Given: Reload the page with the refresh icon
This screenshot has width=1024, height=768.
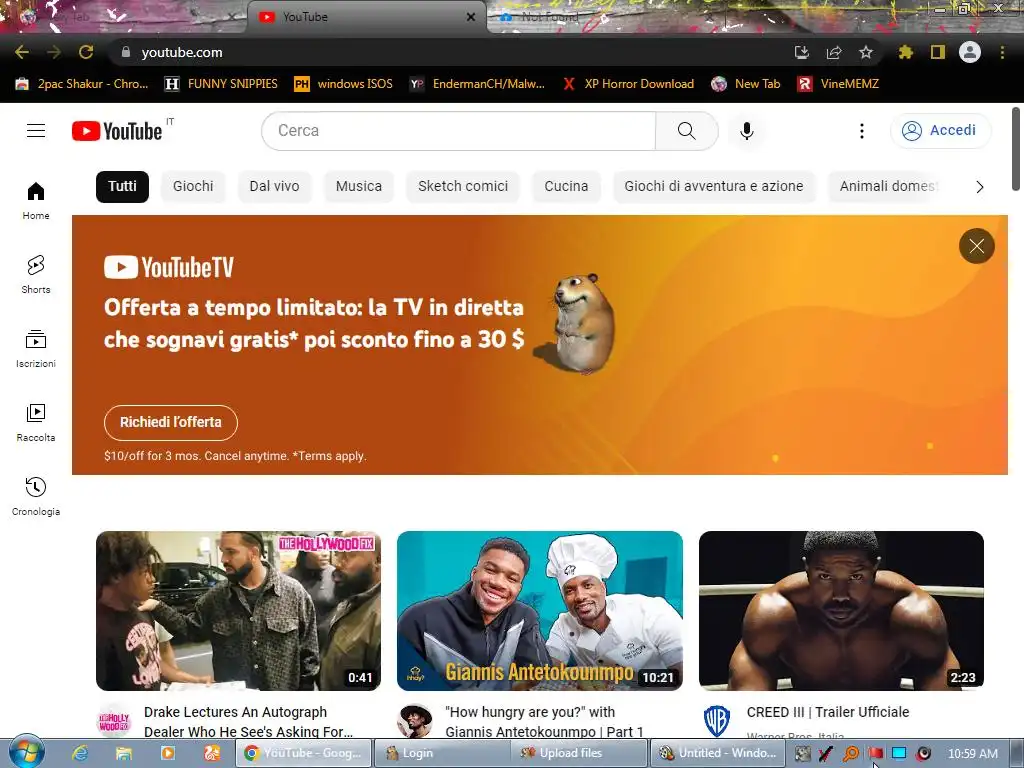Looking at the screenshot, I should click(x=86, y=52).
